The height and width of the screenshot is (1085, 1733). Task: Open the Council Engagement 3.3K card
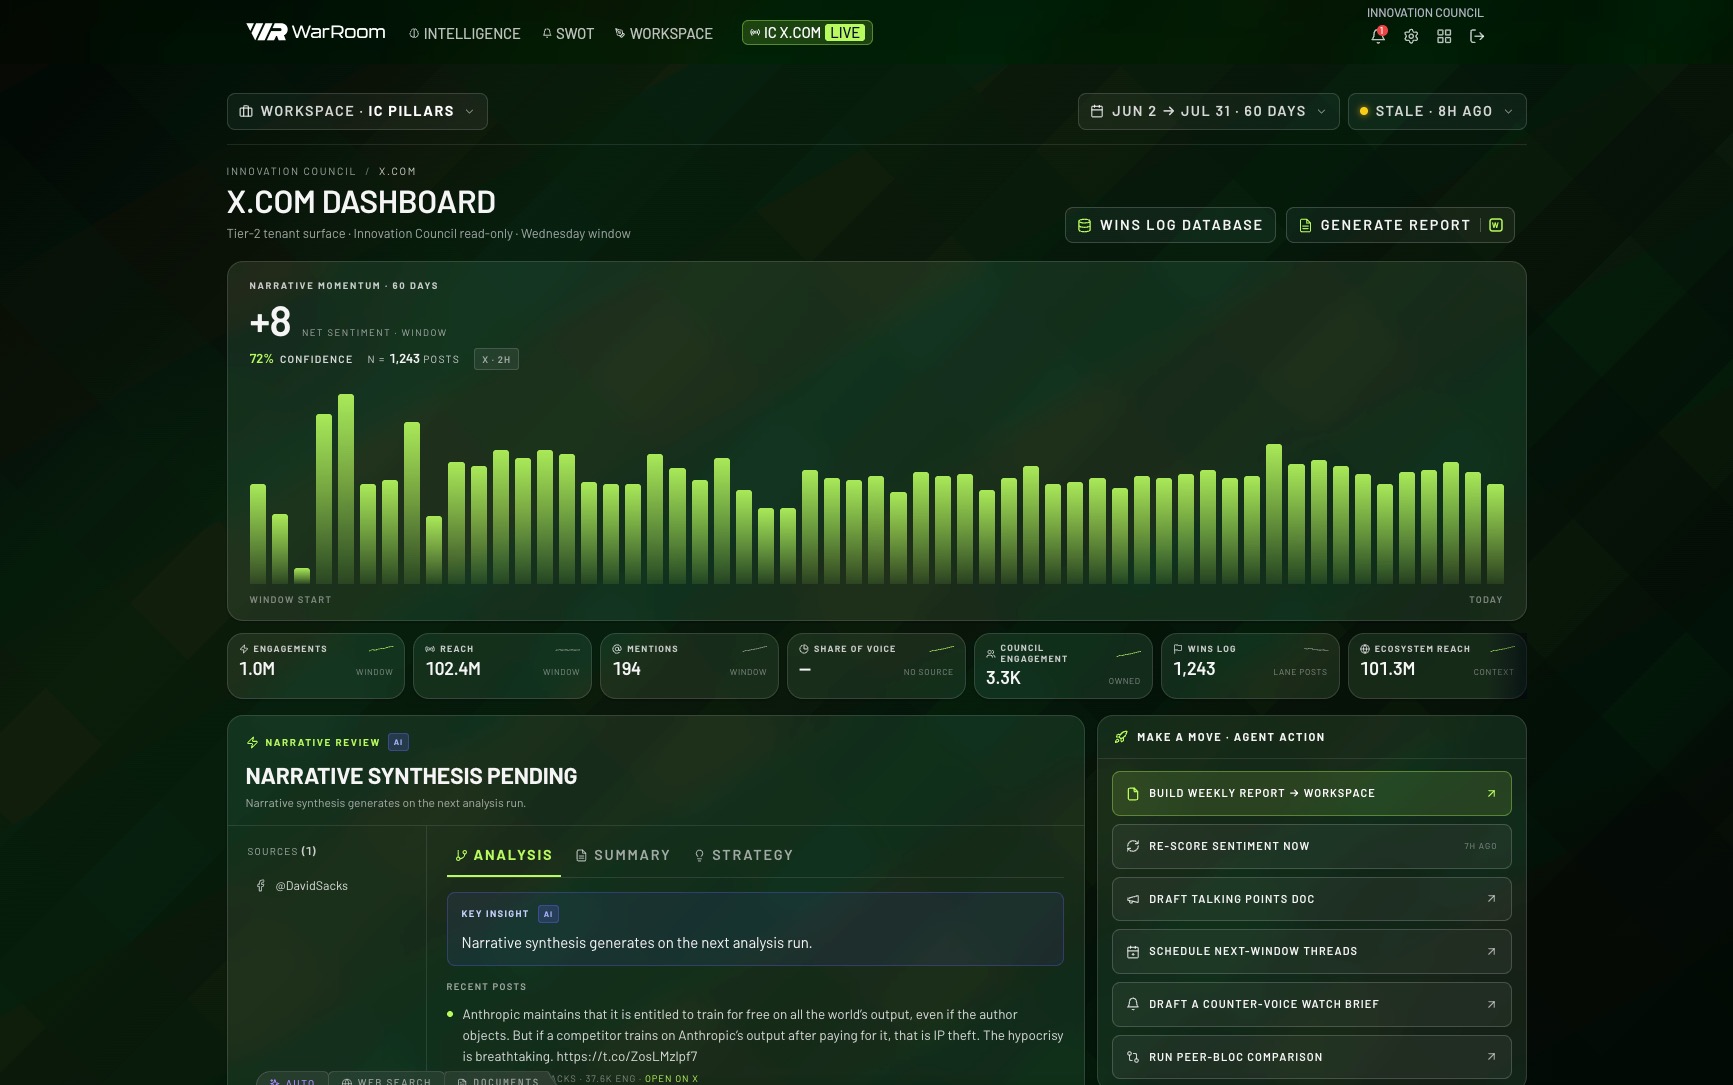click(x=1063, y=665)
